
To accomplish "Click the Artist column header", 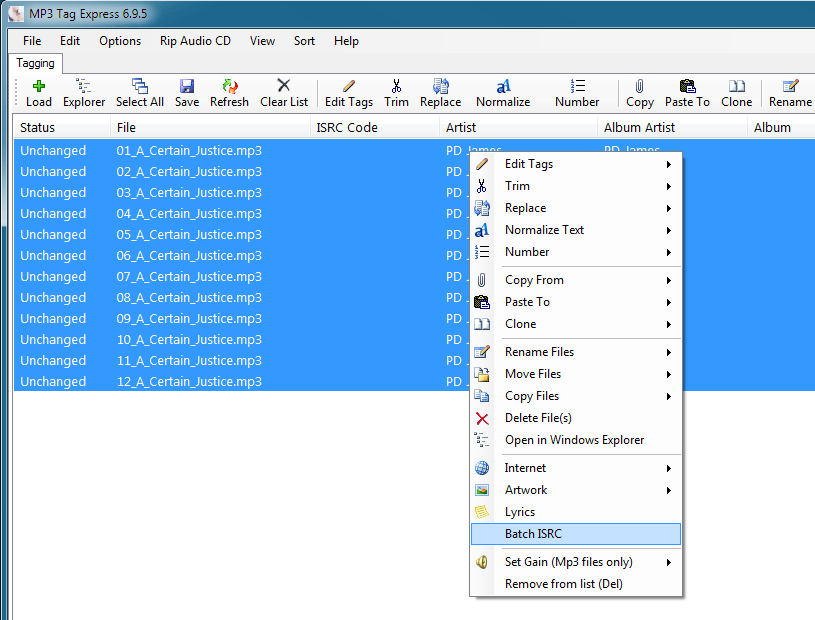I will [x=461, y=127].
